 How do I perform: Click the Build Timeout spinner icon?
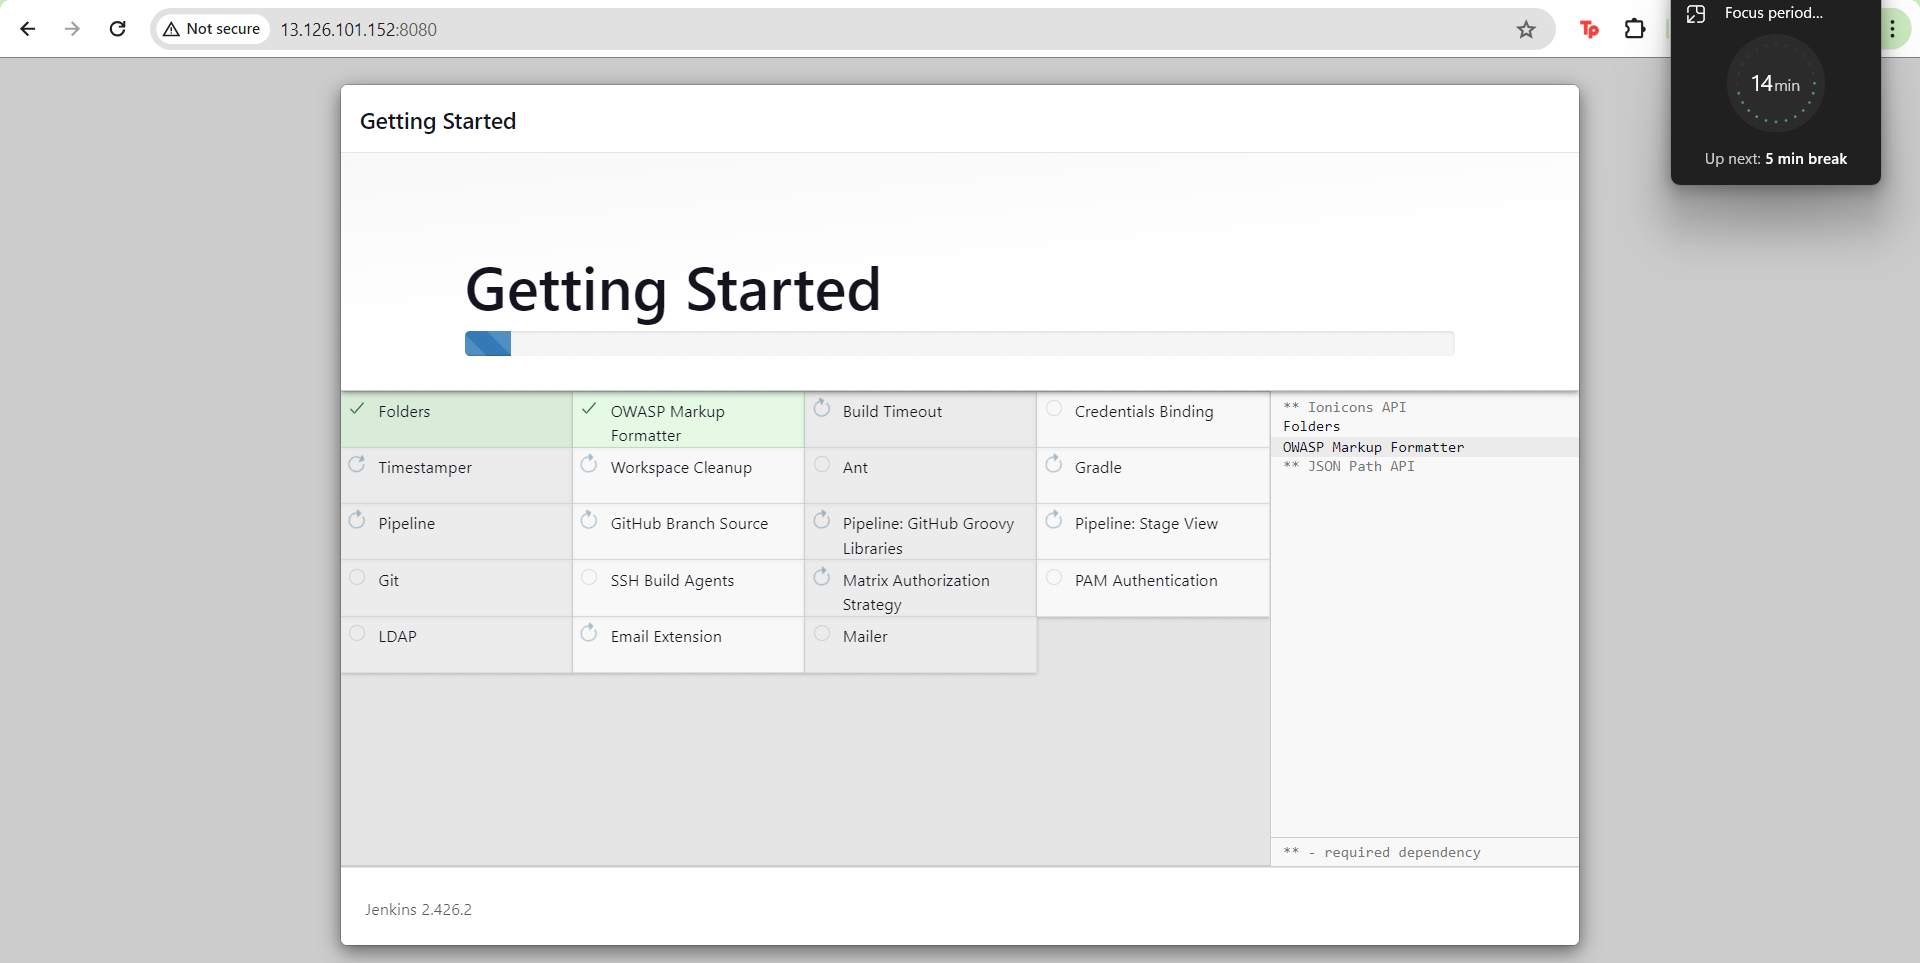(x=822, y=408)
